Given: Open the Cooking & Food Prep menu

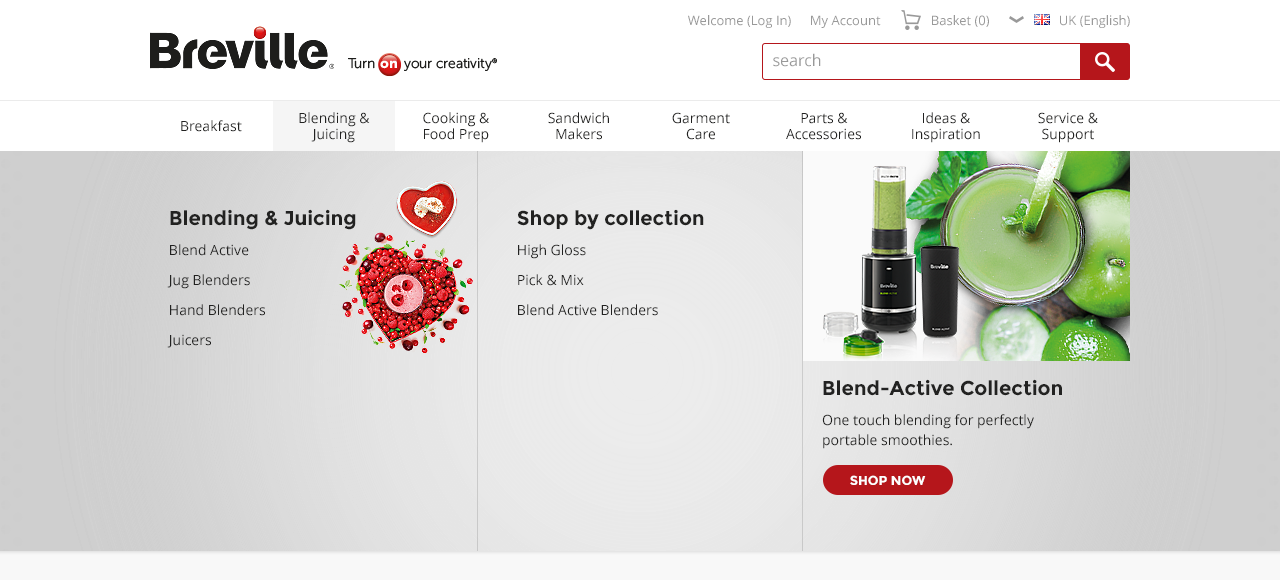Looking at the screenshot, I should point(456,126).
